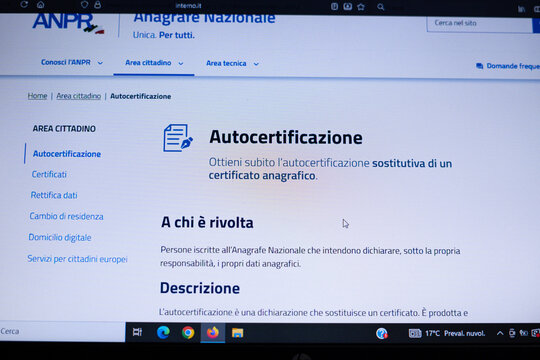This screenshot has width=540, height=360.
Task: Click the Cerca nel sito search field
Action: click(479, 23)
